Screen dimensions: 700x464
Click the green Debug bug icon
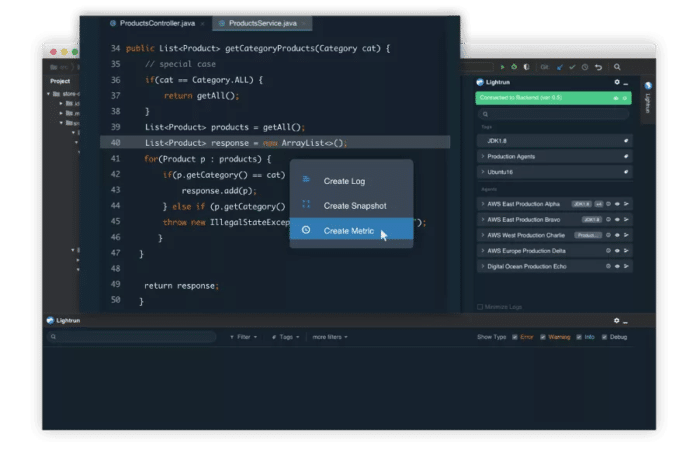click(514, 67)
